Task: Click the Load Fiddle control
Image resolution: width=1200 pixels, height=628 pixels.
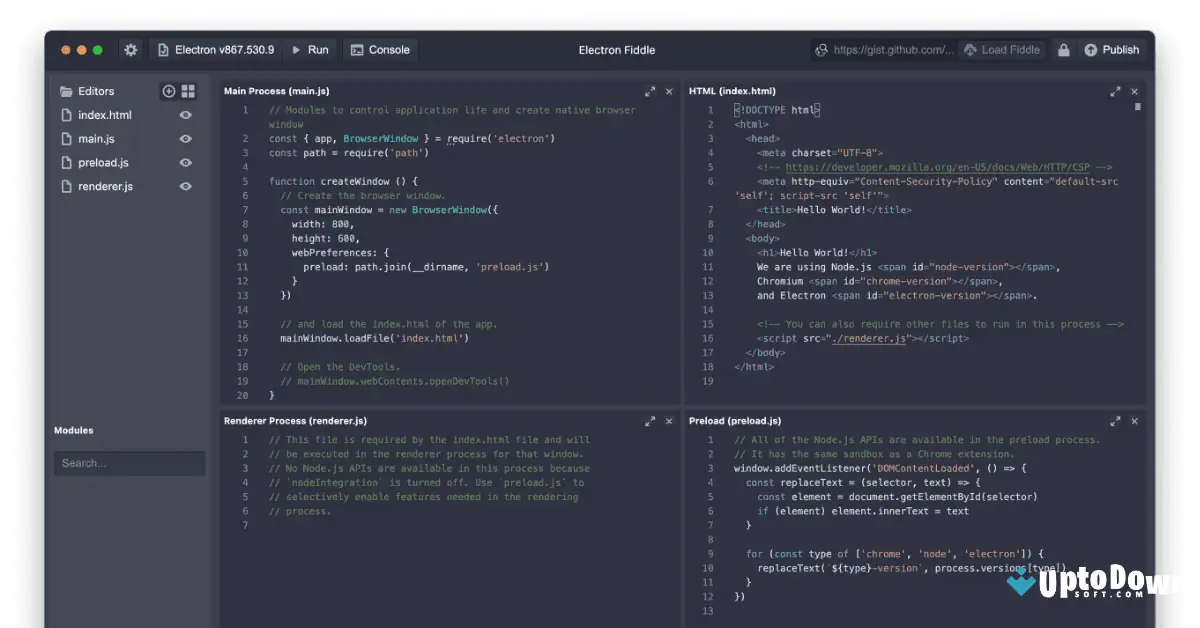Action: (1002, 49)
